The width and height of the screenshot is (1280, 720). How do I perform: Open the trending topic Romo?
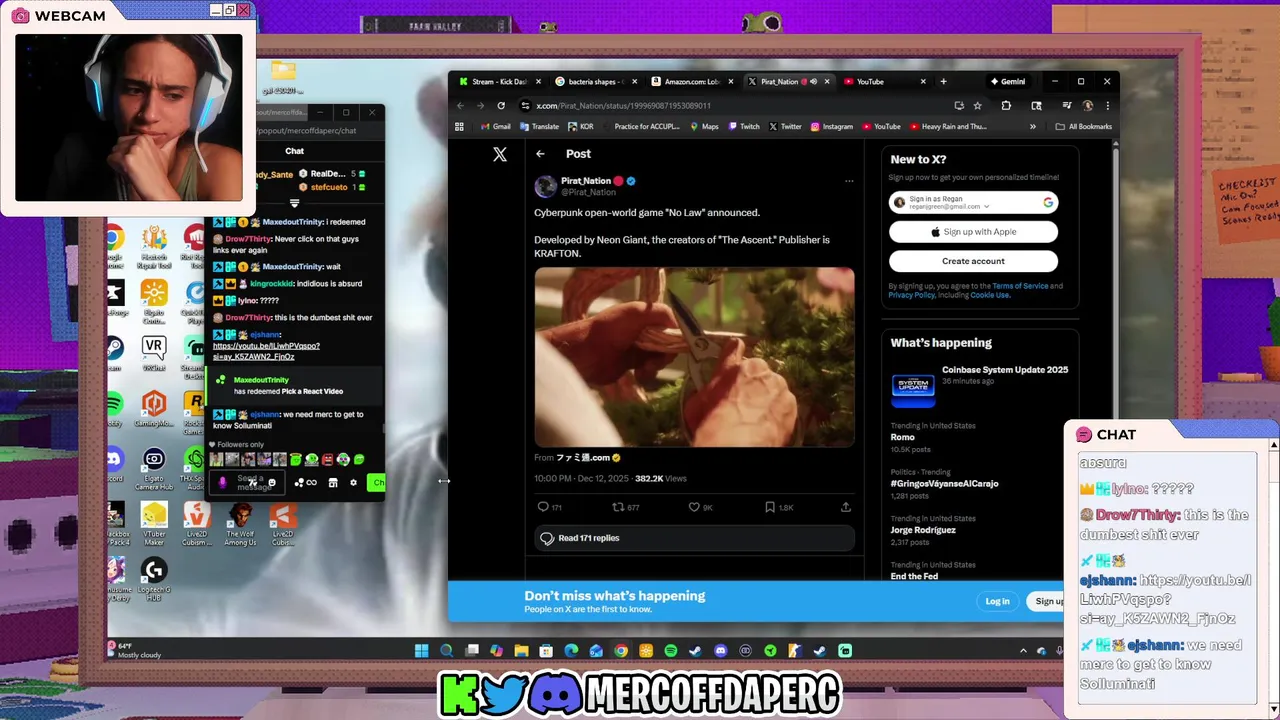903,437
